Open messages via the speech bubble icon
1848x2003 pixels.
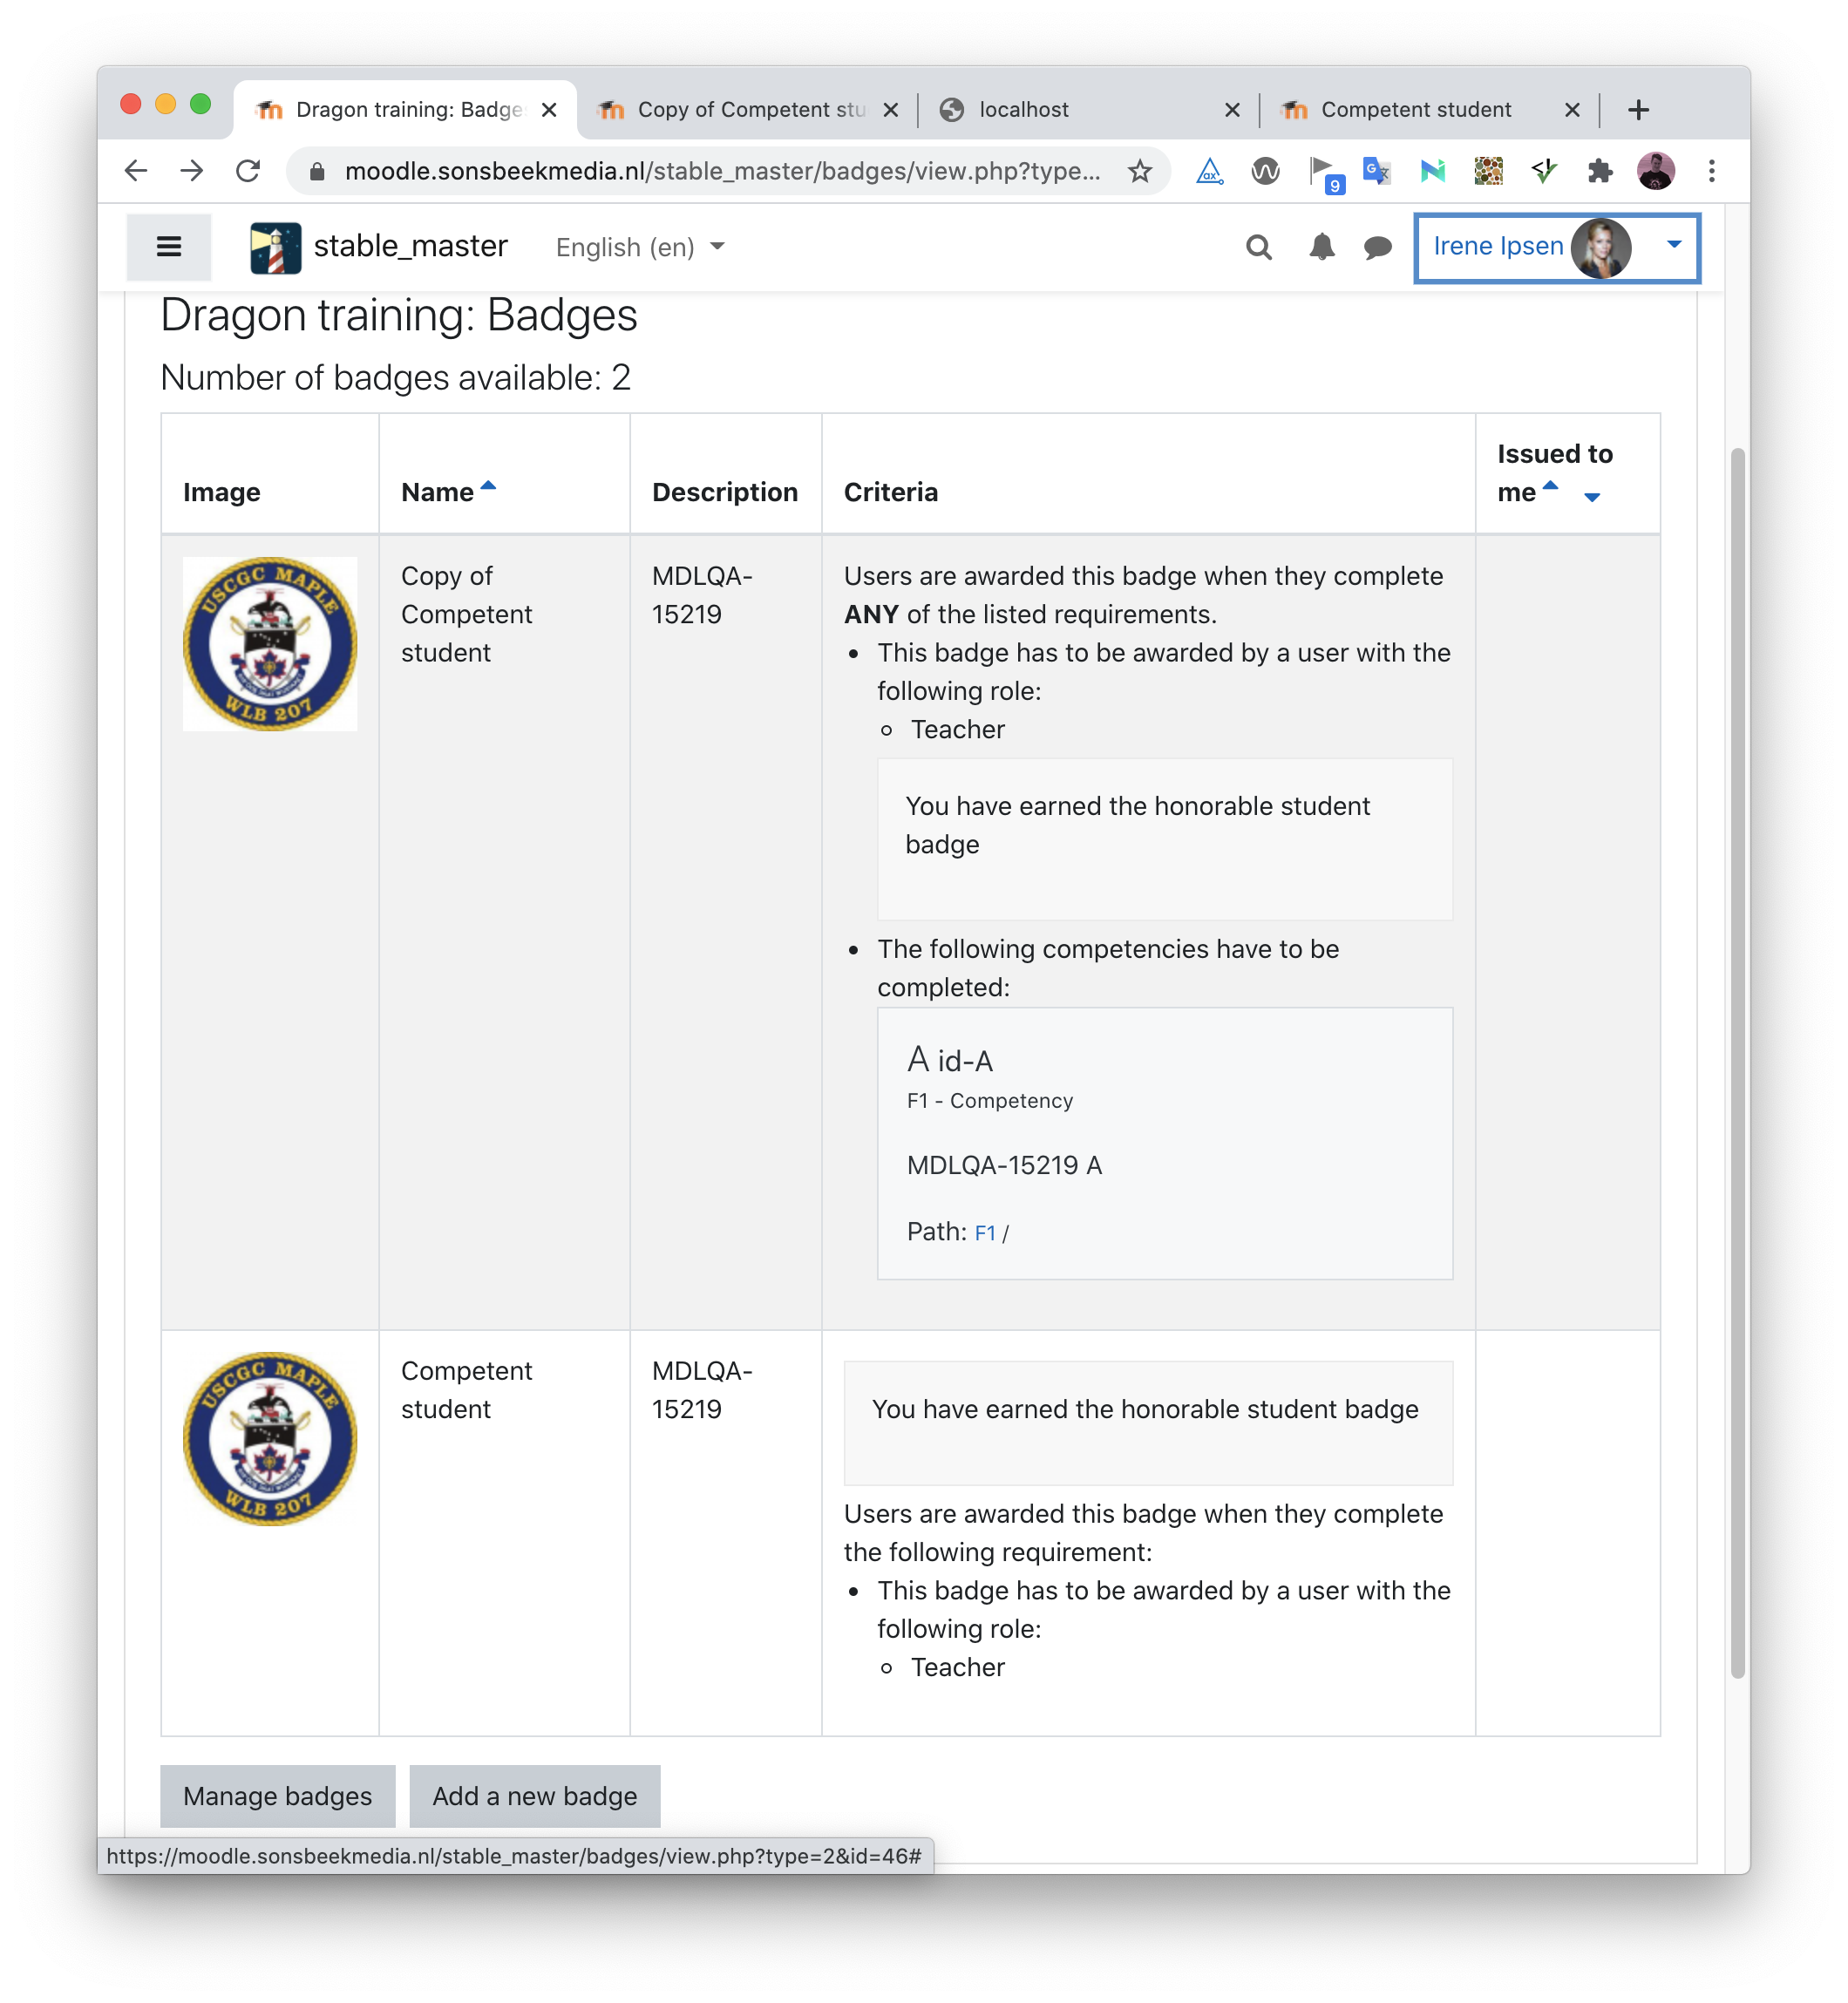point(1377,247)
